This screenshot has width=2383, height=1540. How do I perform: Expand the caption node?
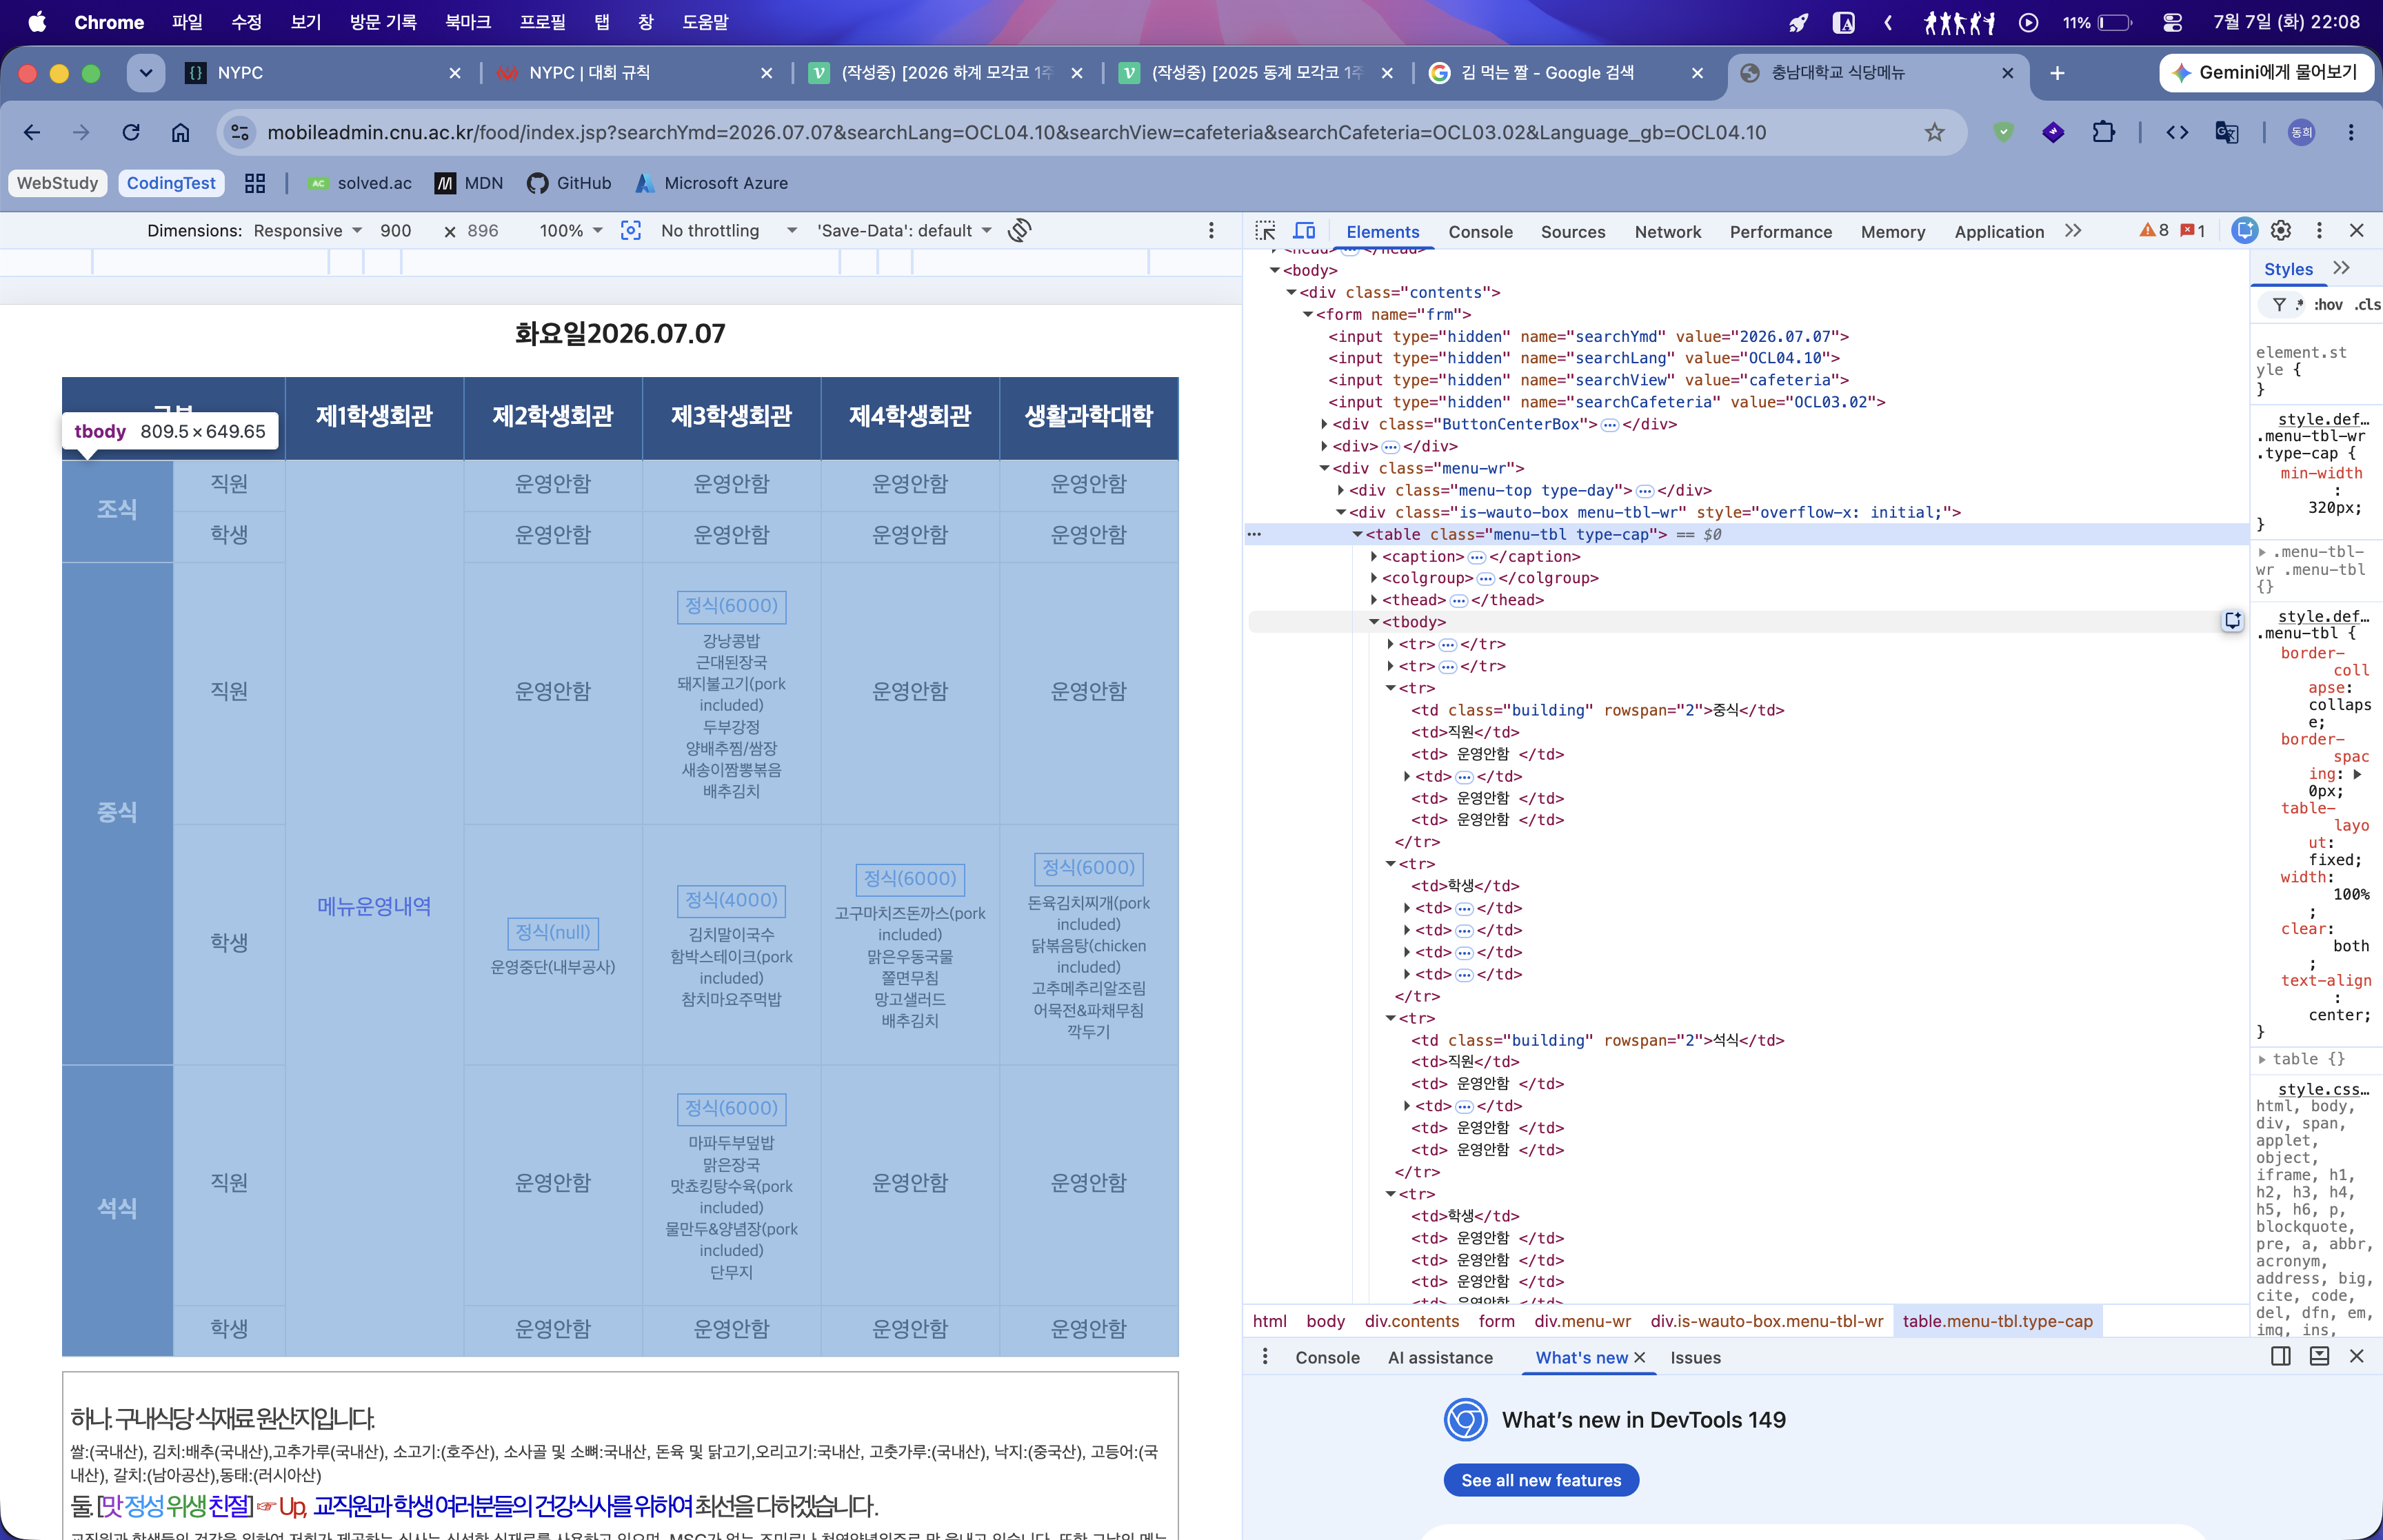pyautogui.click(x=1374, y=556)
